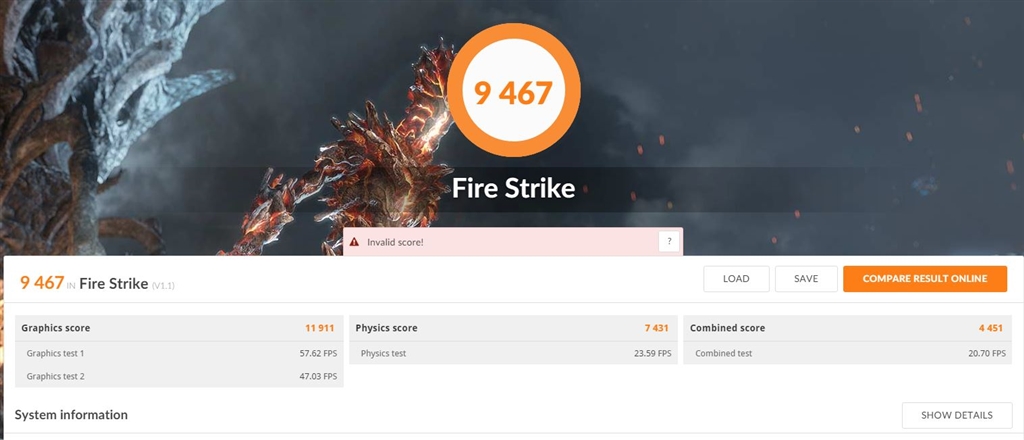This screenshot has width=1024, height=440.
Task: Select the Invalid score! message bar
Action: coord(513,242)
